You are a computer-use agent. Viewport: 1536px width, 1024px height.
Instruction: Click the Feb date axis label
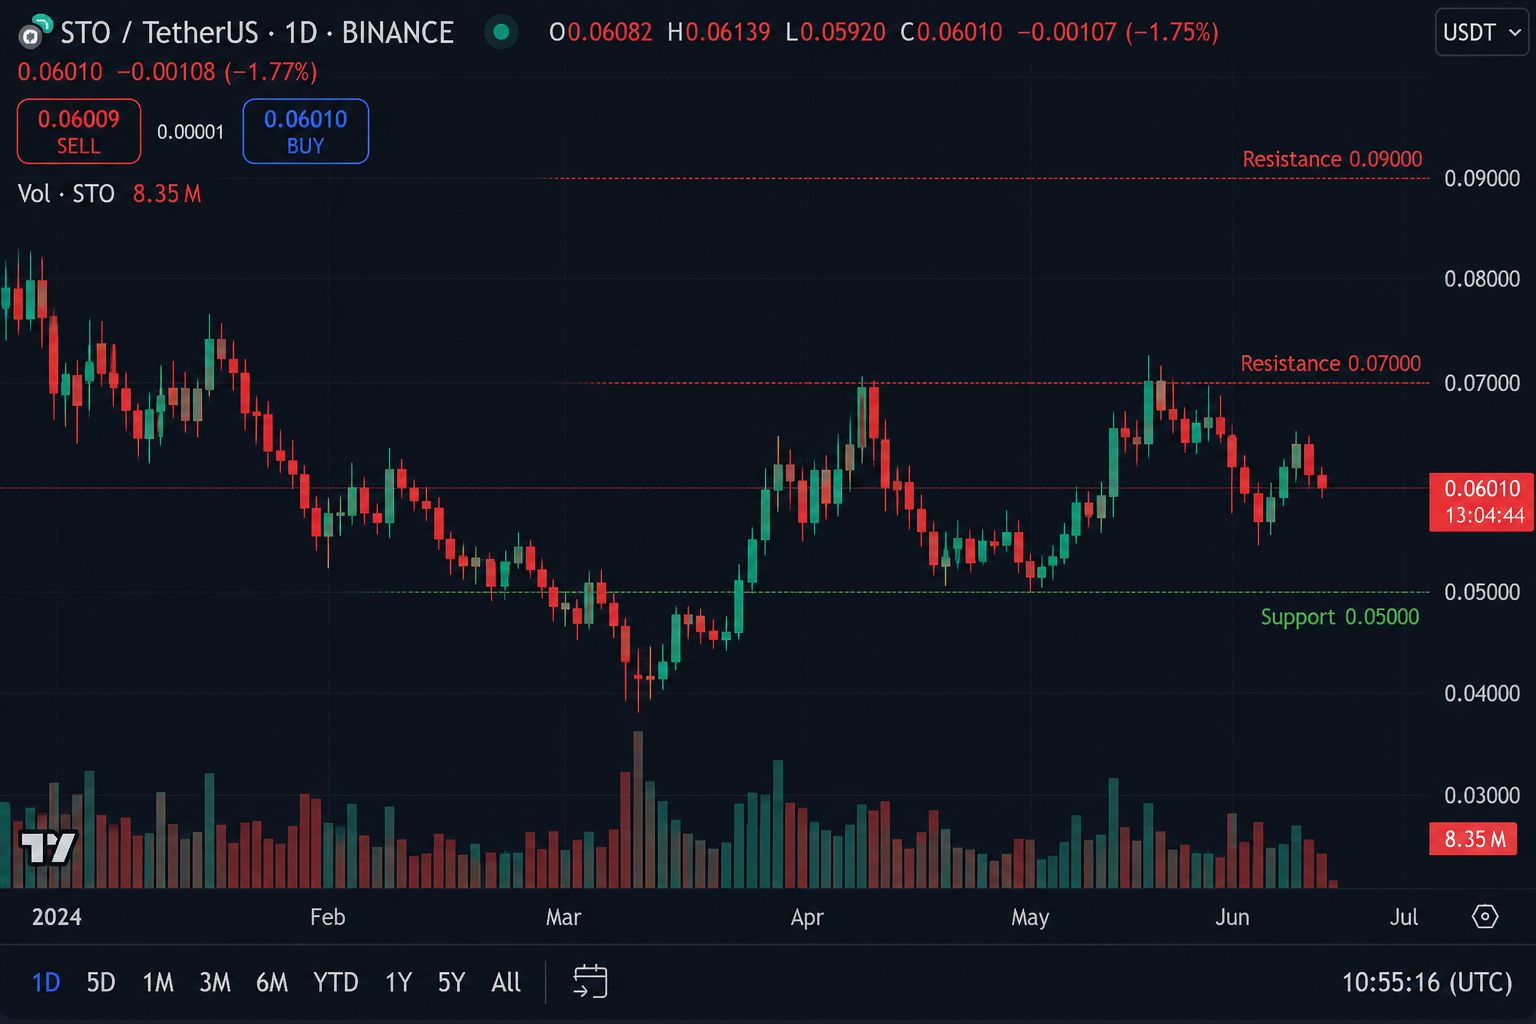tap(328, 917)
